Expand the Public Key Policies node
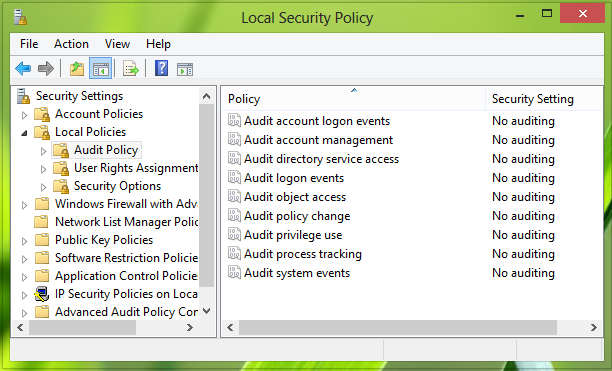Viewport: 612px width, 371px height. (24, 241)
